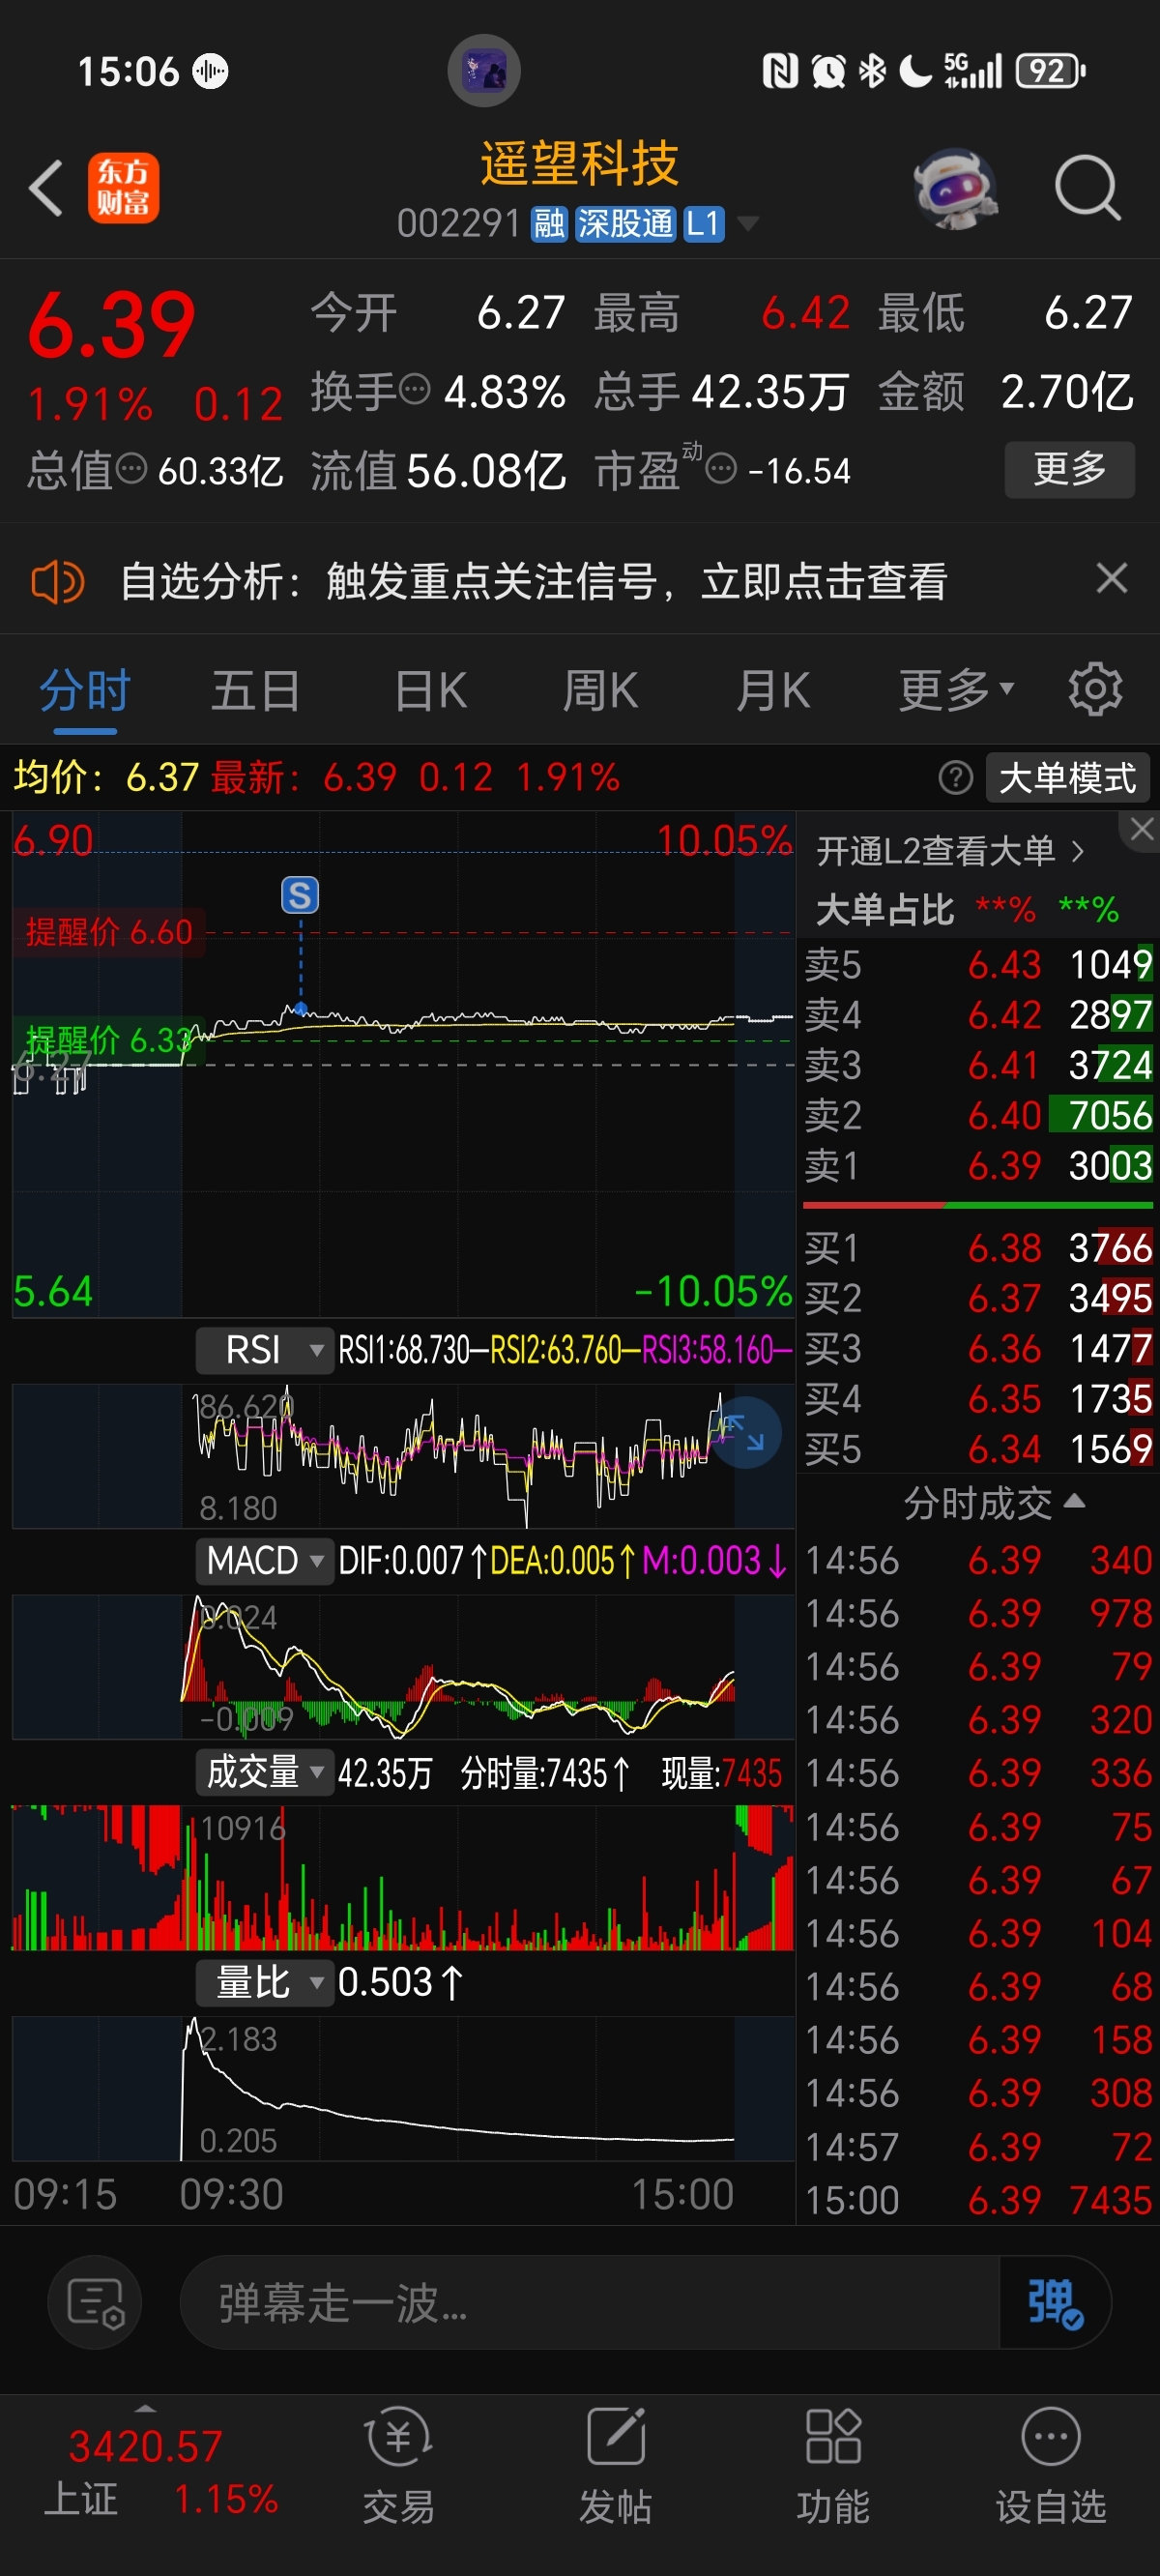This screenshot has width=1160, height=2576.
Task: Enable 大单模式 button
Action: coord(1067,778)
